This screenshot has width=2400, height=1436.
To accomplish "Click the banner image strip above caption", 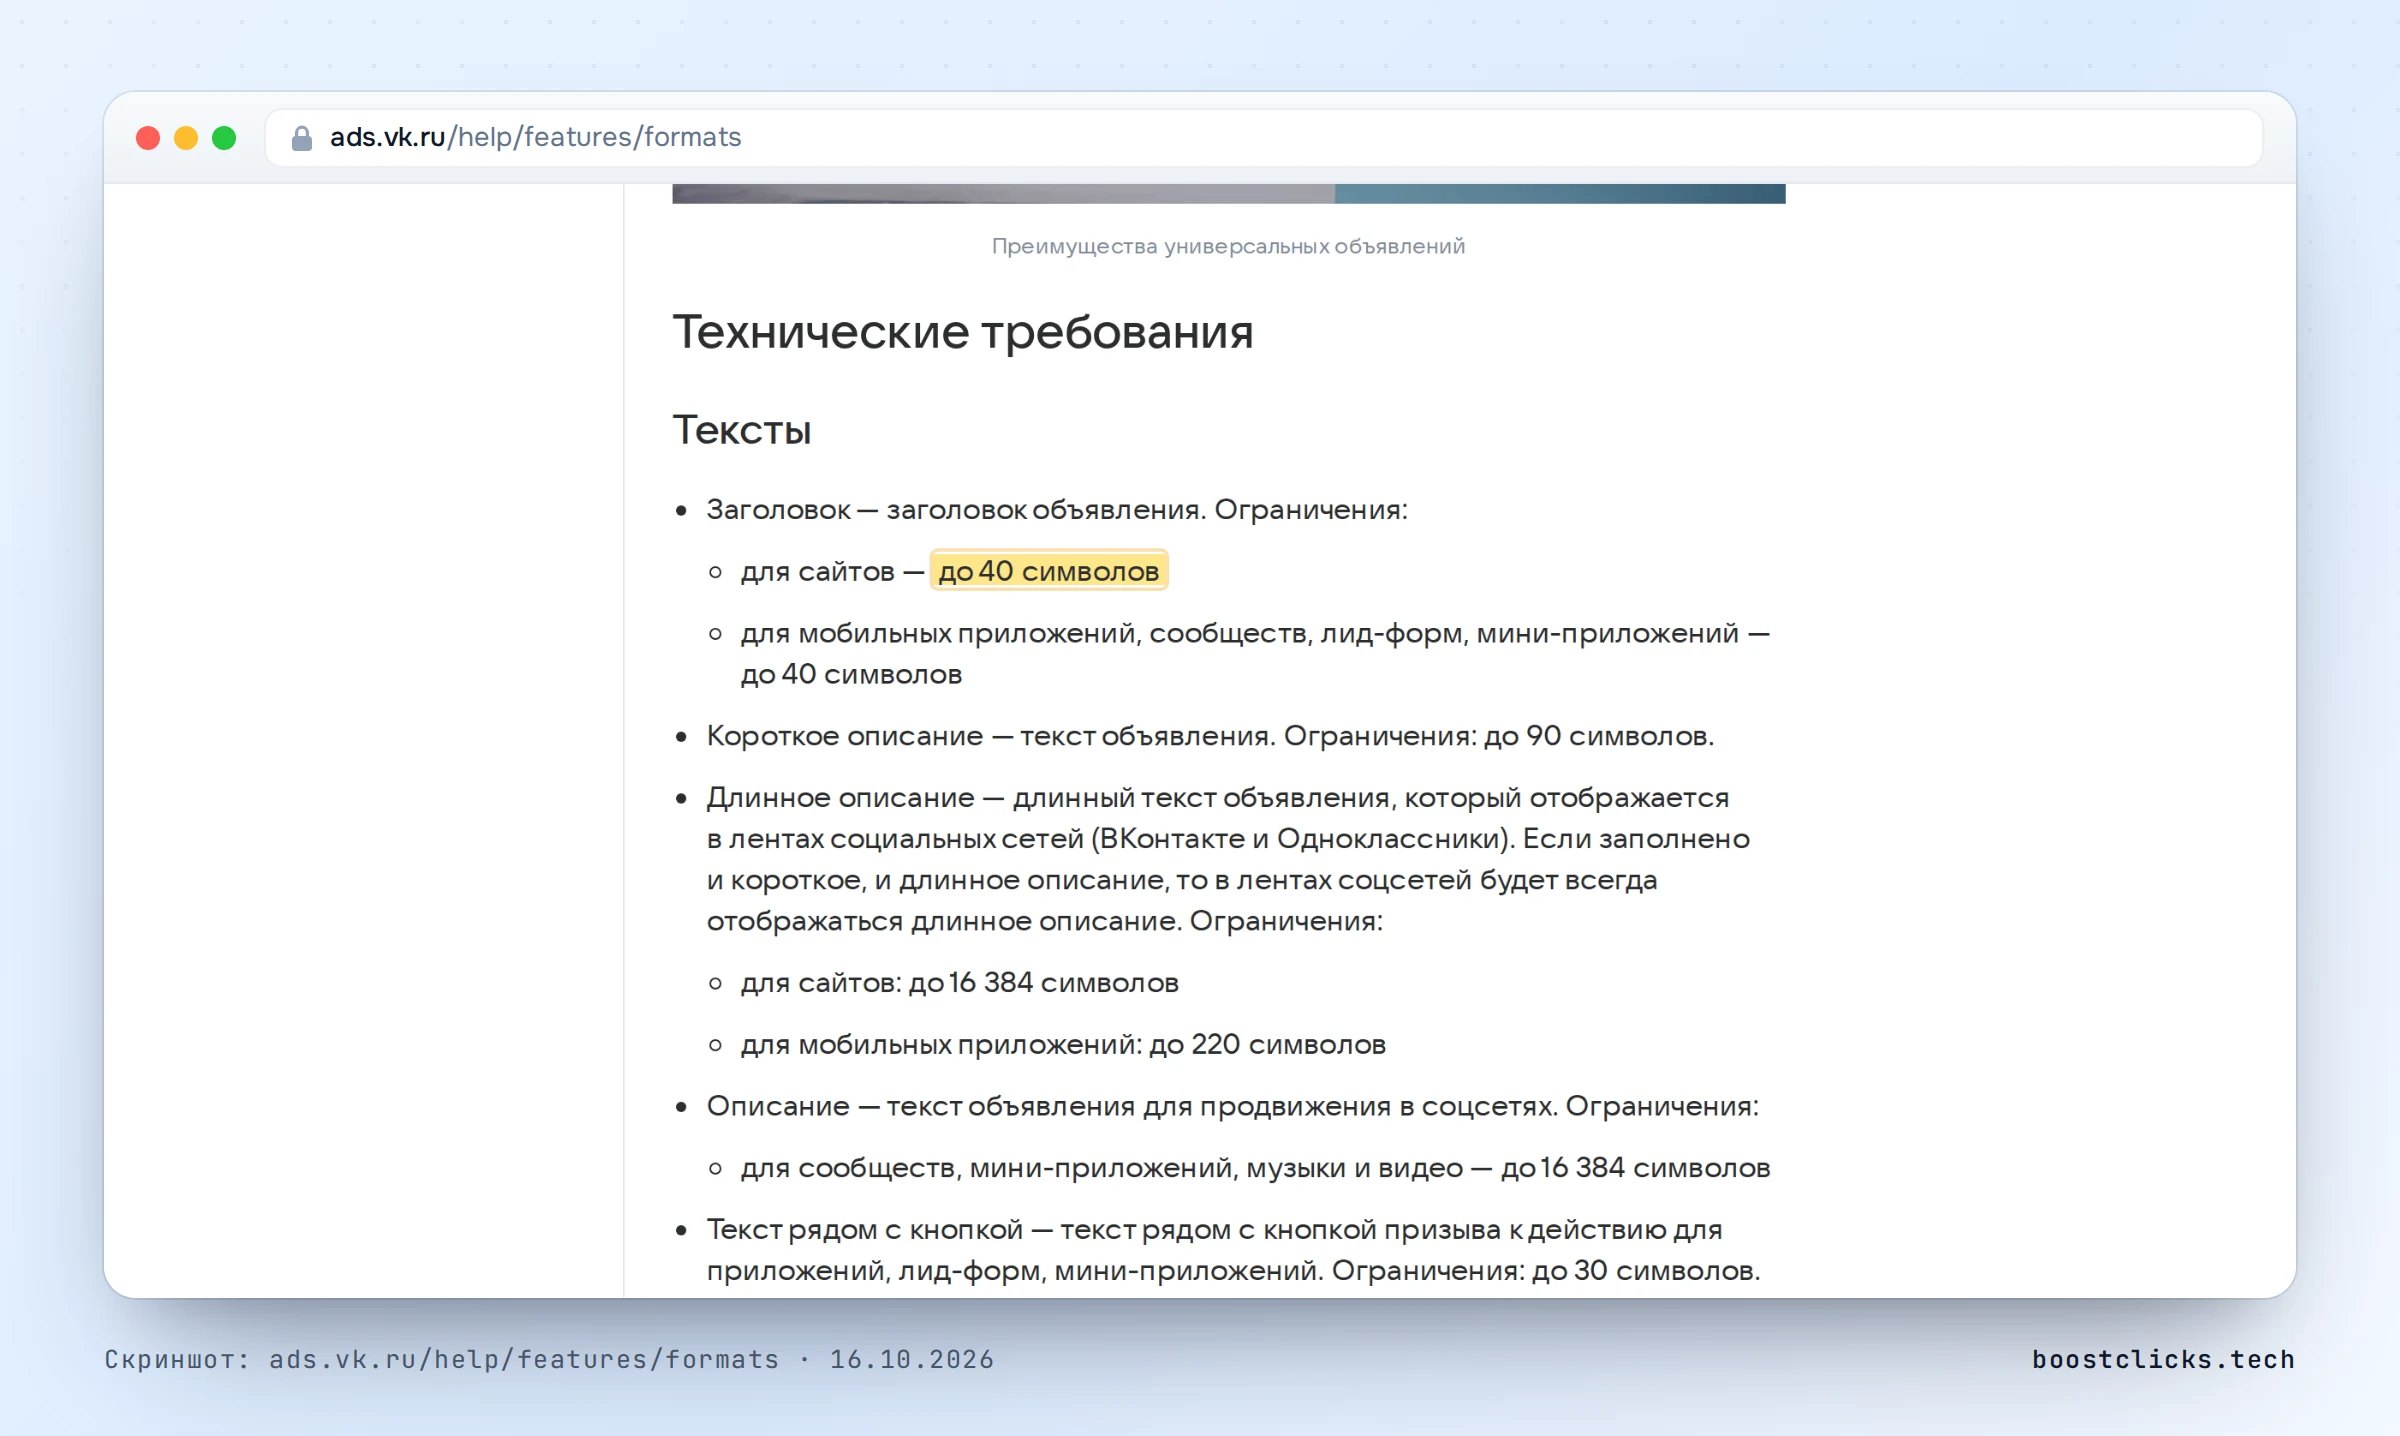I will click(1229, 194).
